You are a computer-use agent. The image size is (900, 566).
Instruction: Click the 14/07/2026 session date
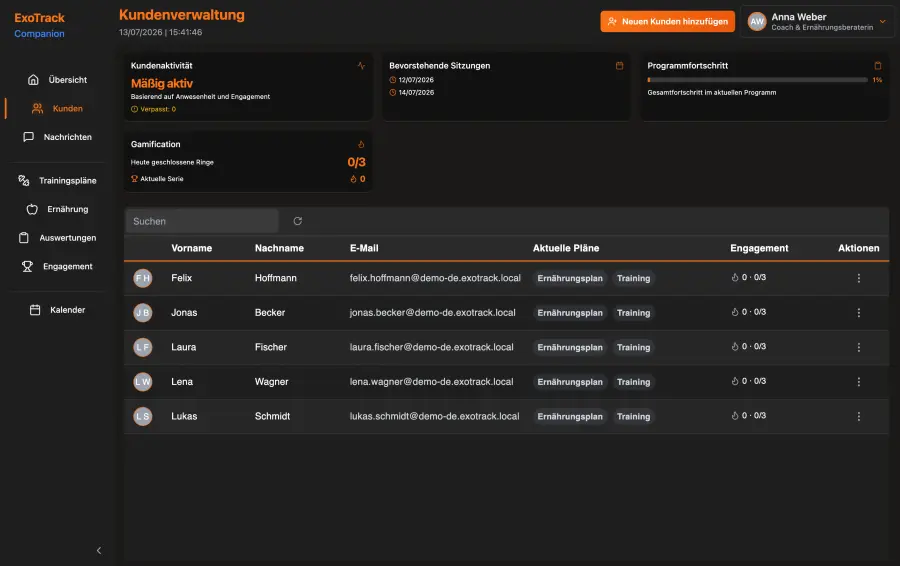coord(416,92)
